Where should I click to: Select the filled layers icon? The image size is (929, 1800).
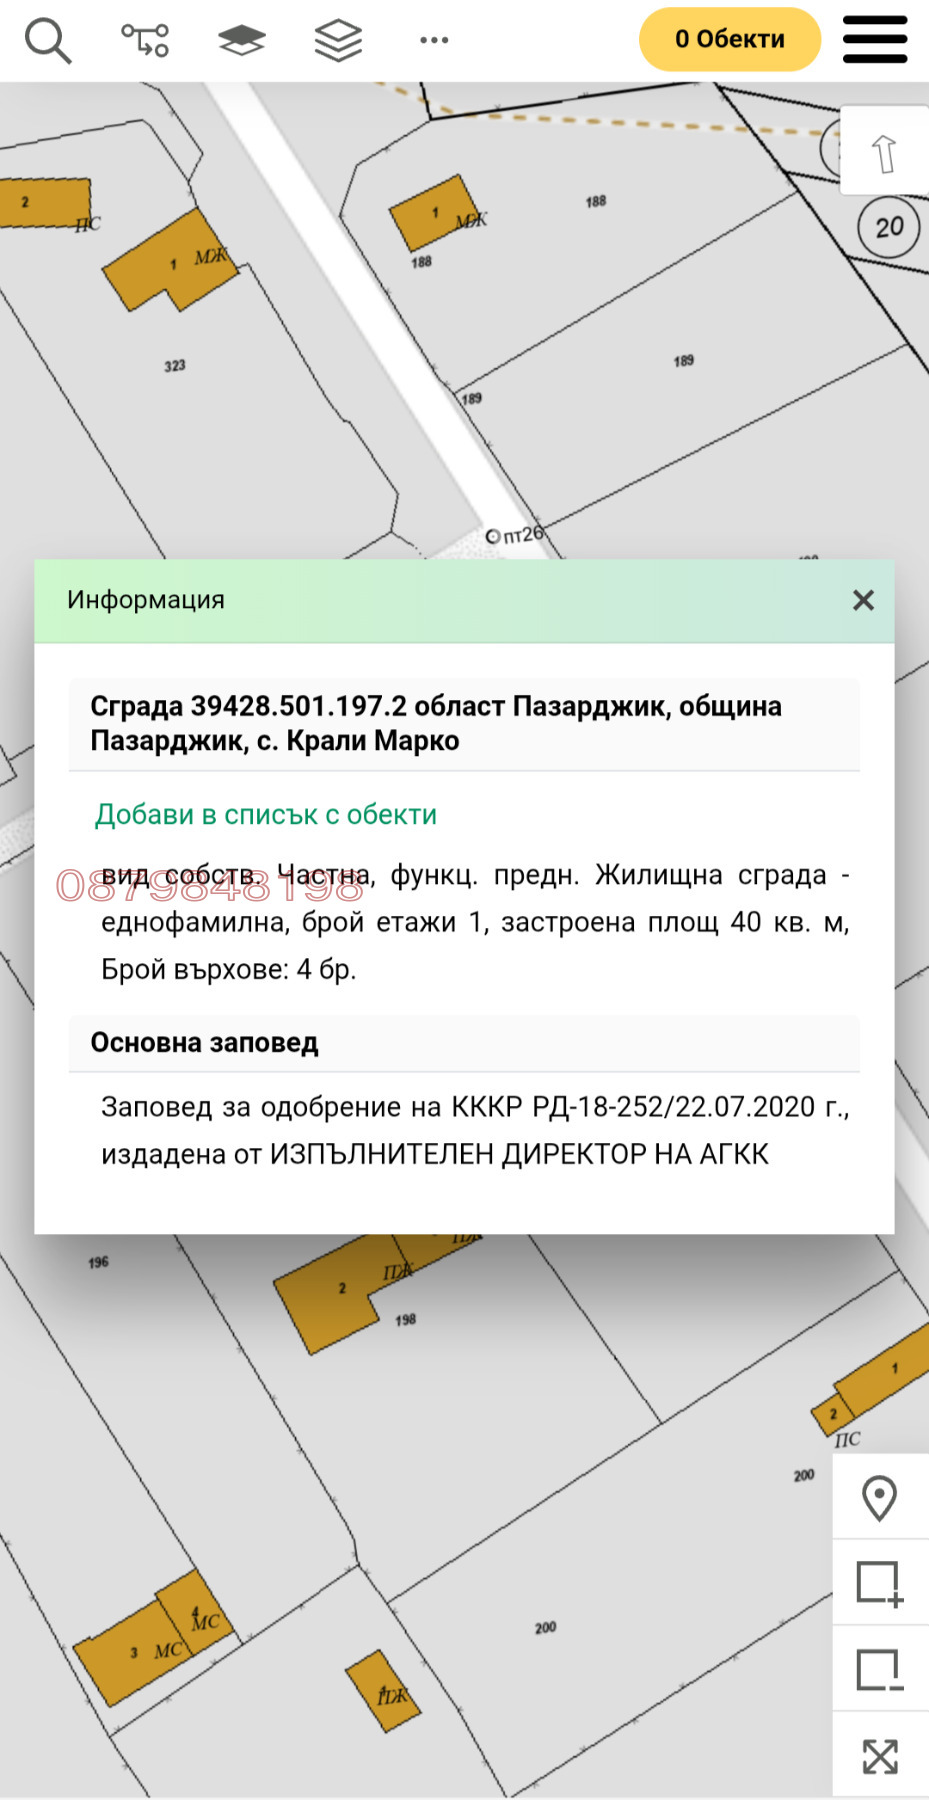coord(241,41)
